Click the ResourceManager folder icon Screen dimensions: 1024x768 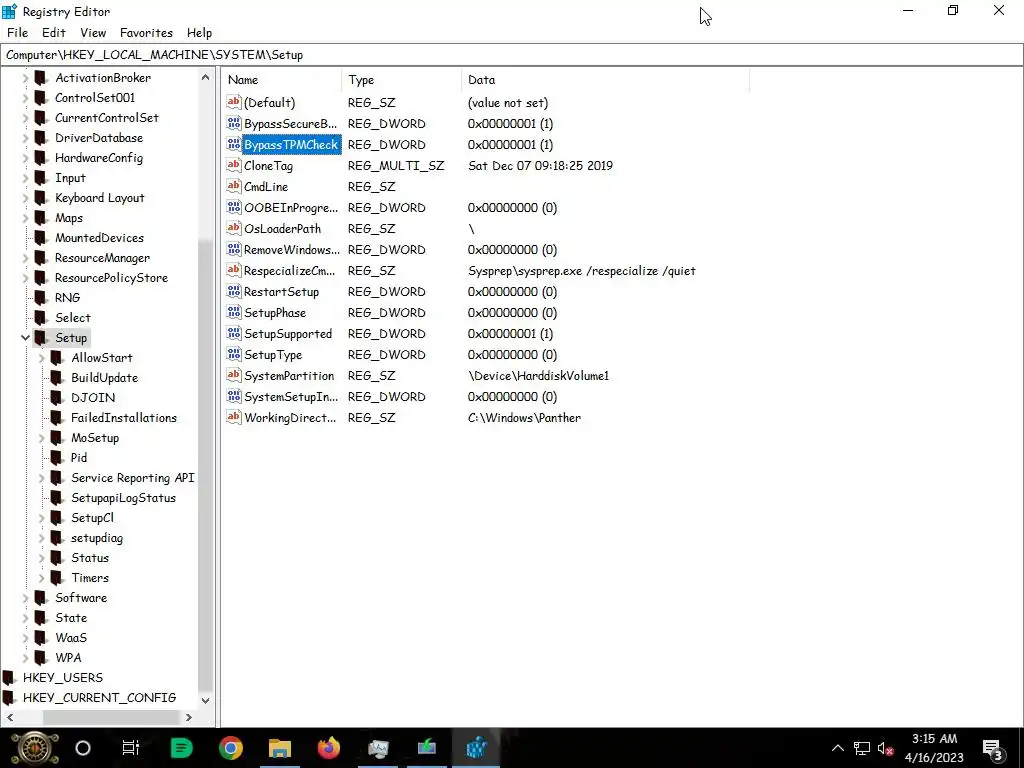41,258
